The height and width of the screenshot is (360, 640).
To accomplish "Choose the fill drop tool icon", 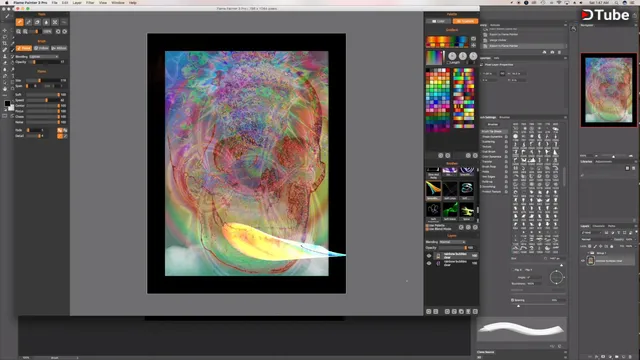I will [x=46, y=22].
